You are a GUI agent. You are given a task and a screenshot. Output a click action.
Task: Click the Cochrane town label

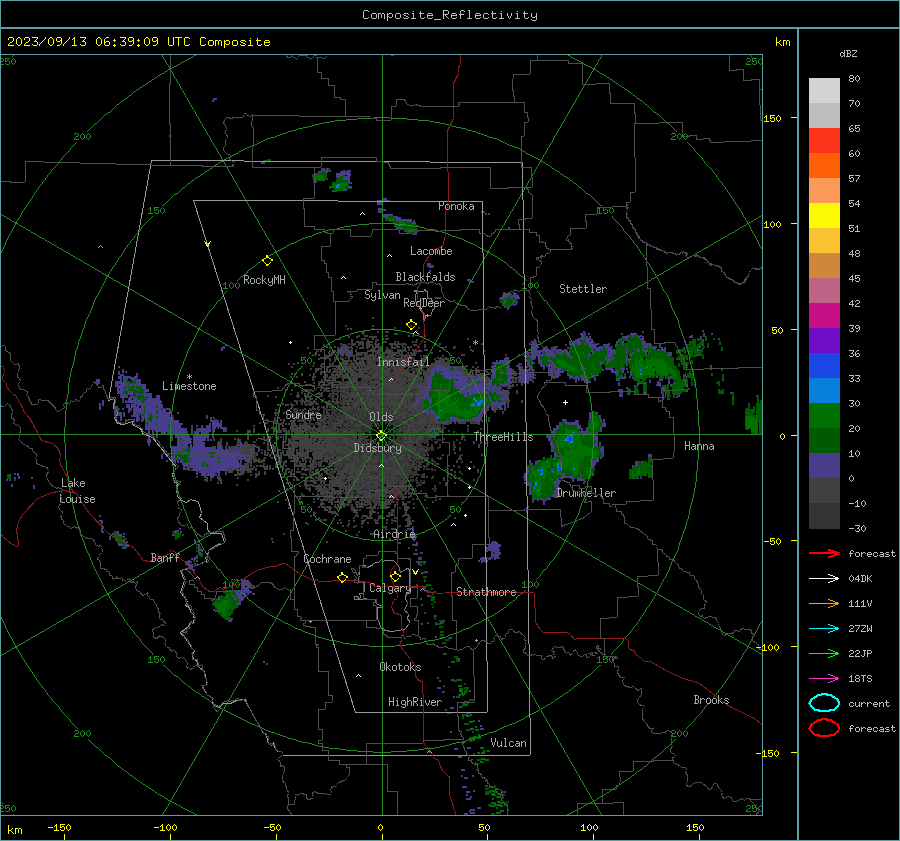point(327,559)
